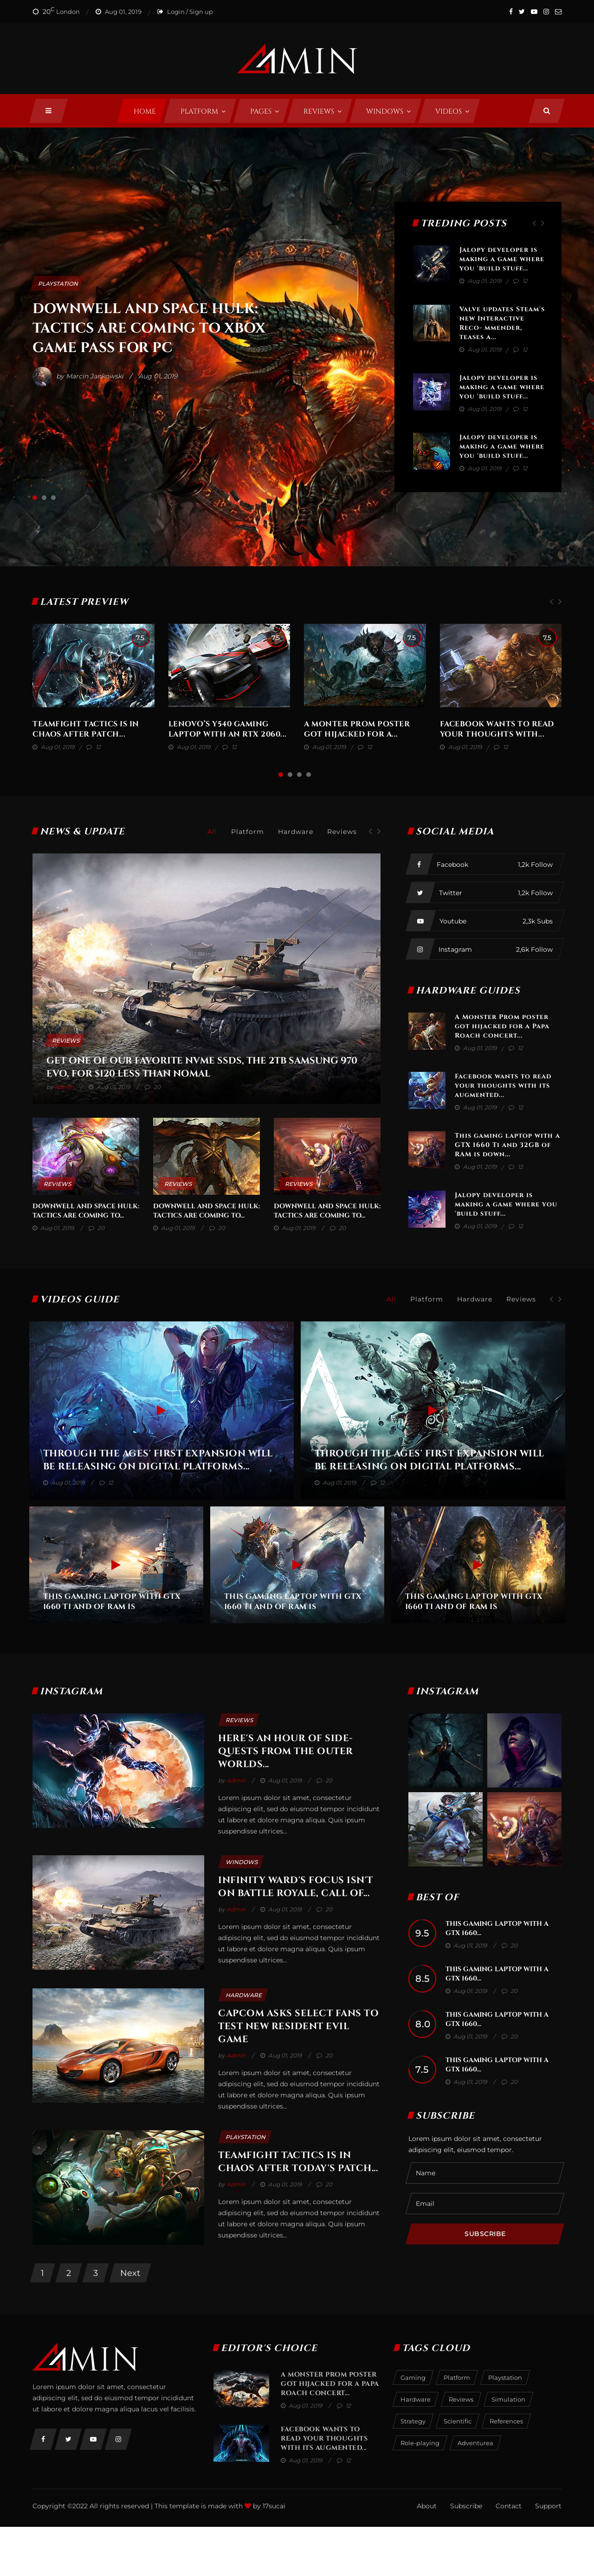Click the footer About link
The image size is (594, 2576).
click(426, 2505)
